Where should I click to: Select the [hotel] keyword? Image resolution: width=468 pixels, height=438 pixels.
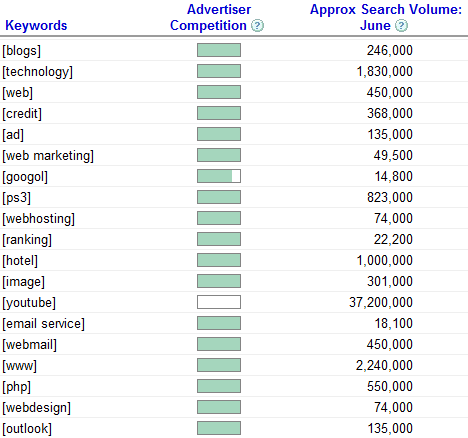(x=20, y=261)
